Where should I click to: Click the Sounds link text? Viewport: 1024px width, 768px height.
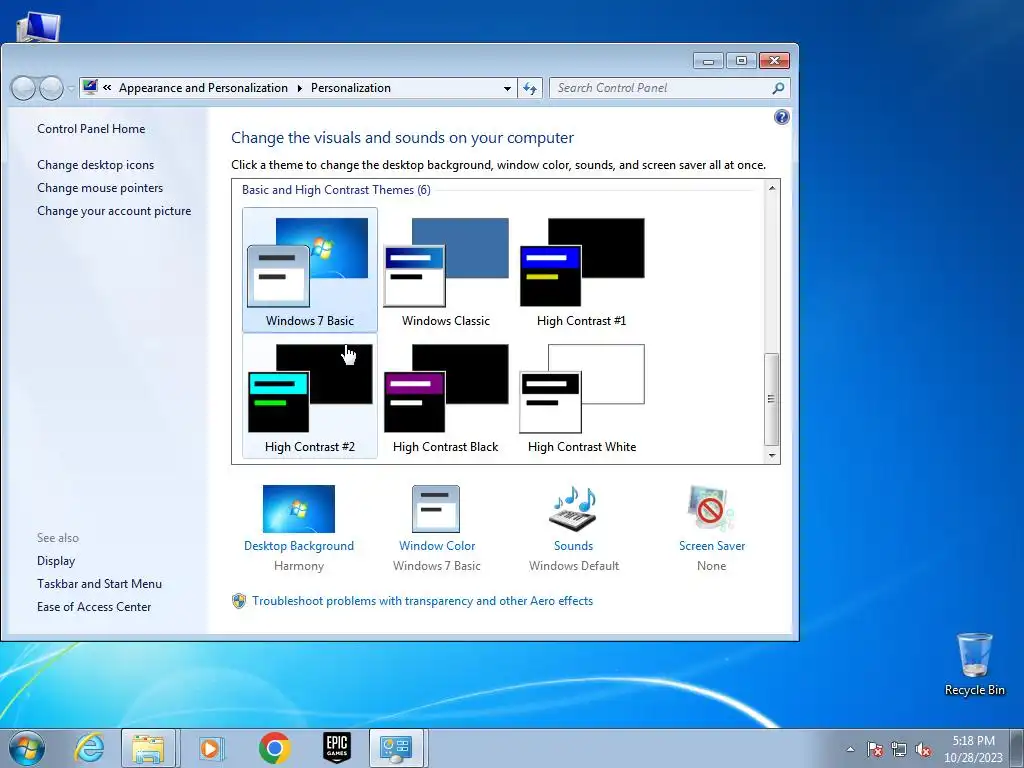pos(573,546)
